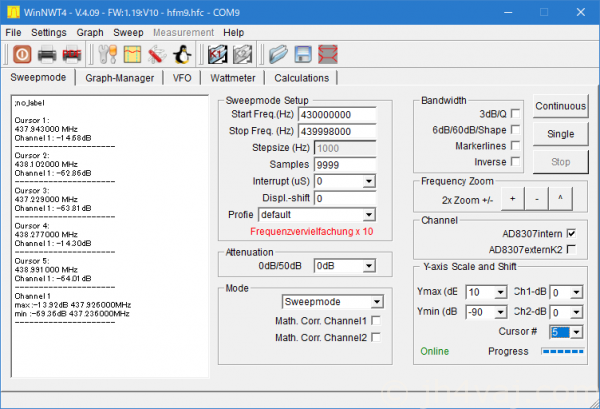The height and width of the screenshot is (409, 600).
Task: Open the Profile default dropdown
Action: pos(368,215)
